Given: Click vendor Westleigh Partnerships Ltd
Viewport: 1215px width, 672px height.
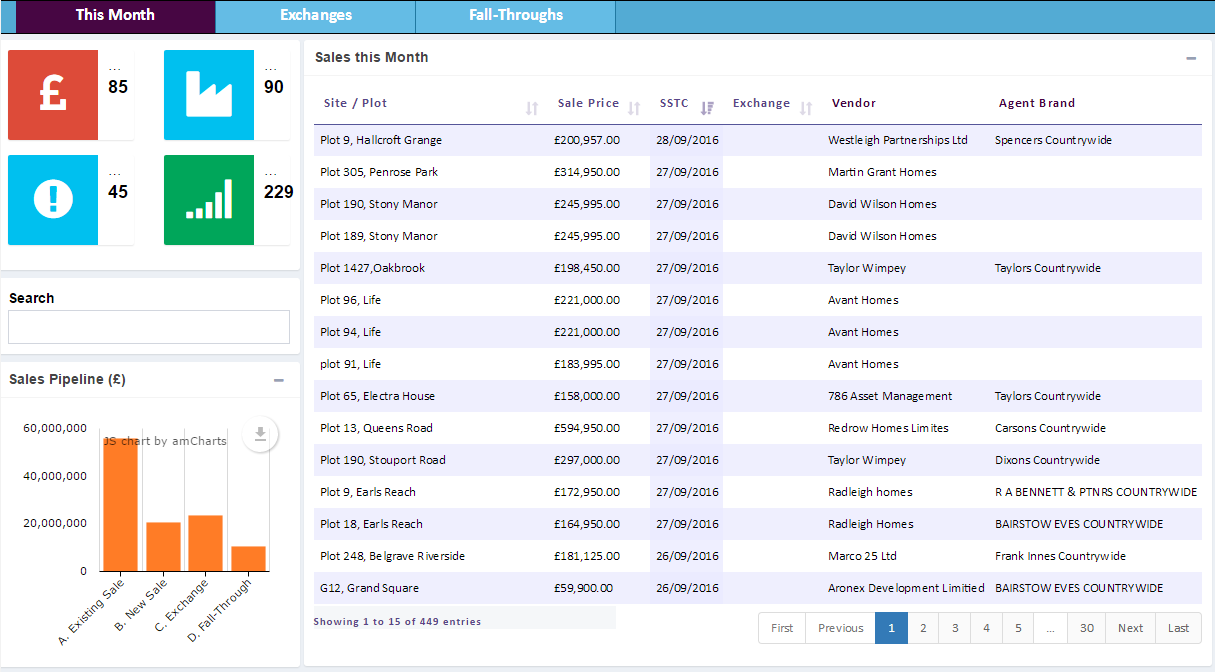Looking at the screenshot, I should pos(898,140).
